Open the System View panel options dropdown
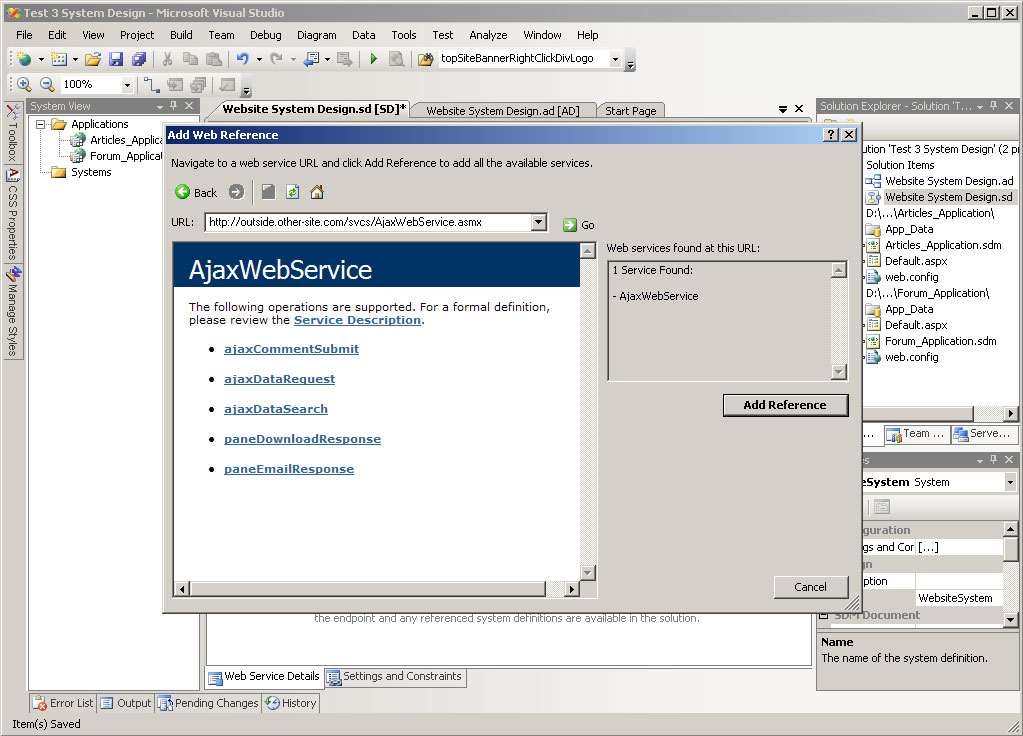The width and height of the screenshot is (1023, 736). click(x=160, y=106)
